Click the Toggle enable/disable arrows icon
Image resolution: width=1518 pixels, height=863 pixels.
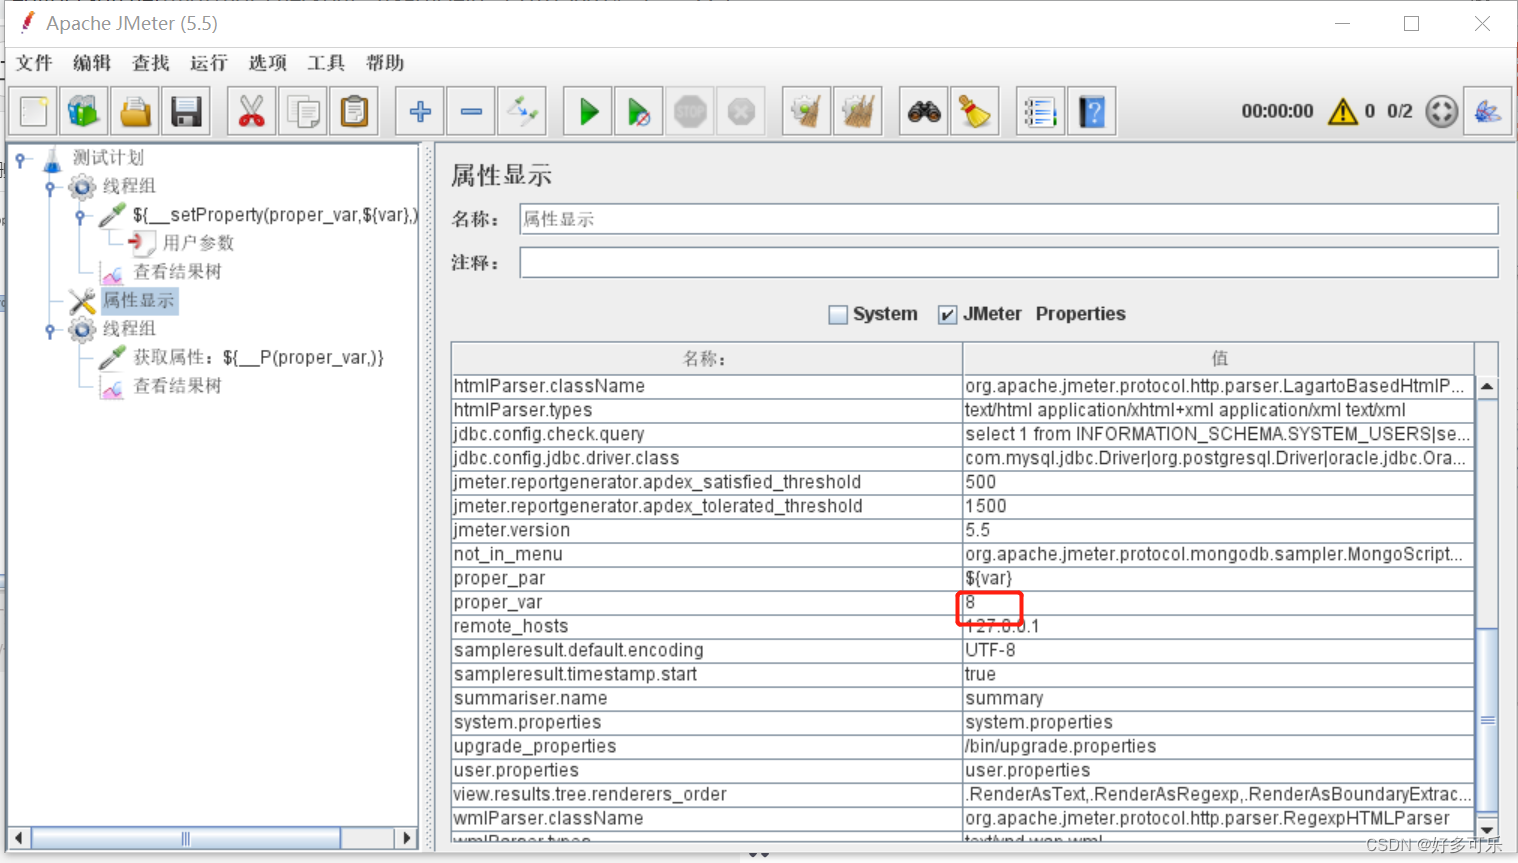pyautogui.click(x=523, y=111)
